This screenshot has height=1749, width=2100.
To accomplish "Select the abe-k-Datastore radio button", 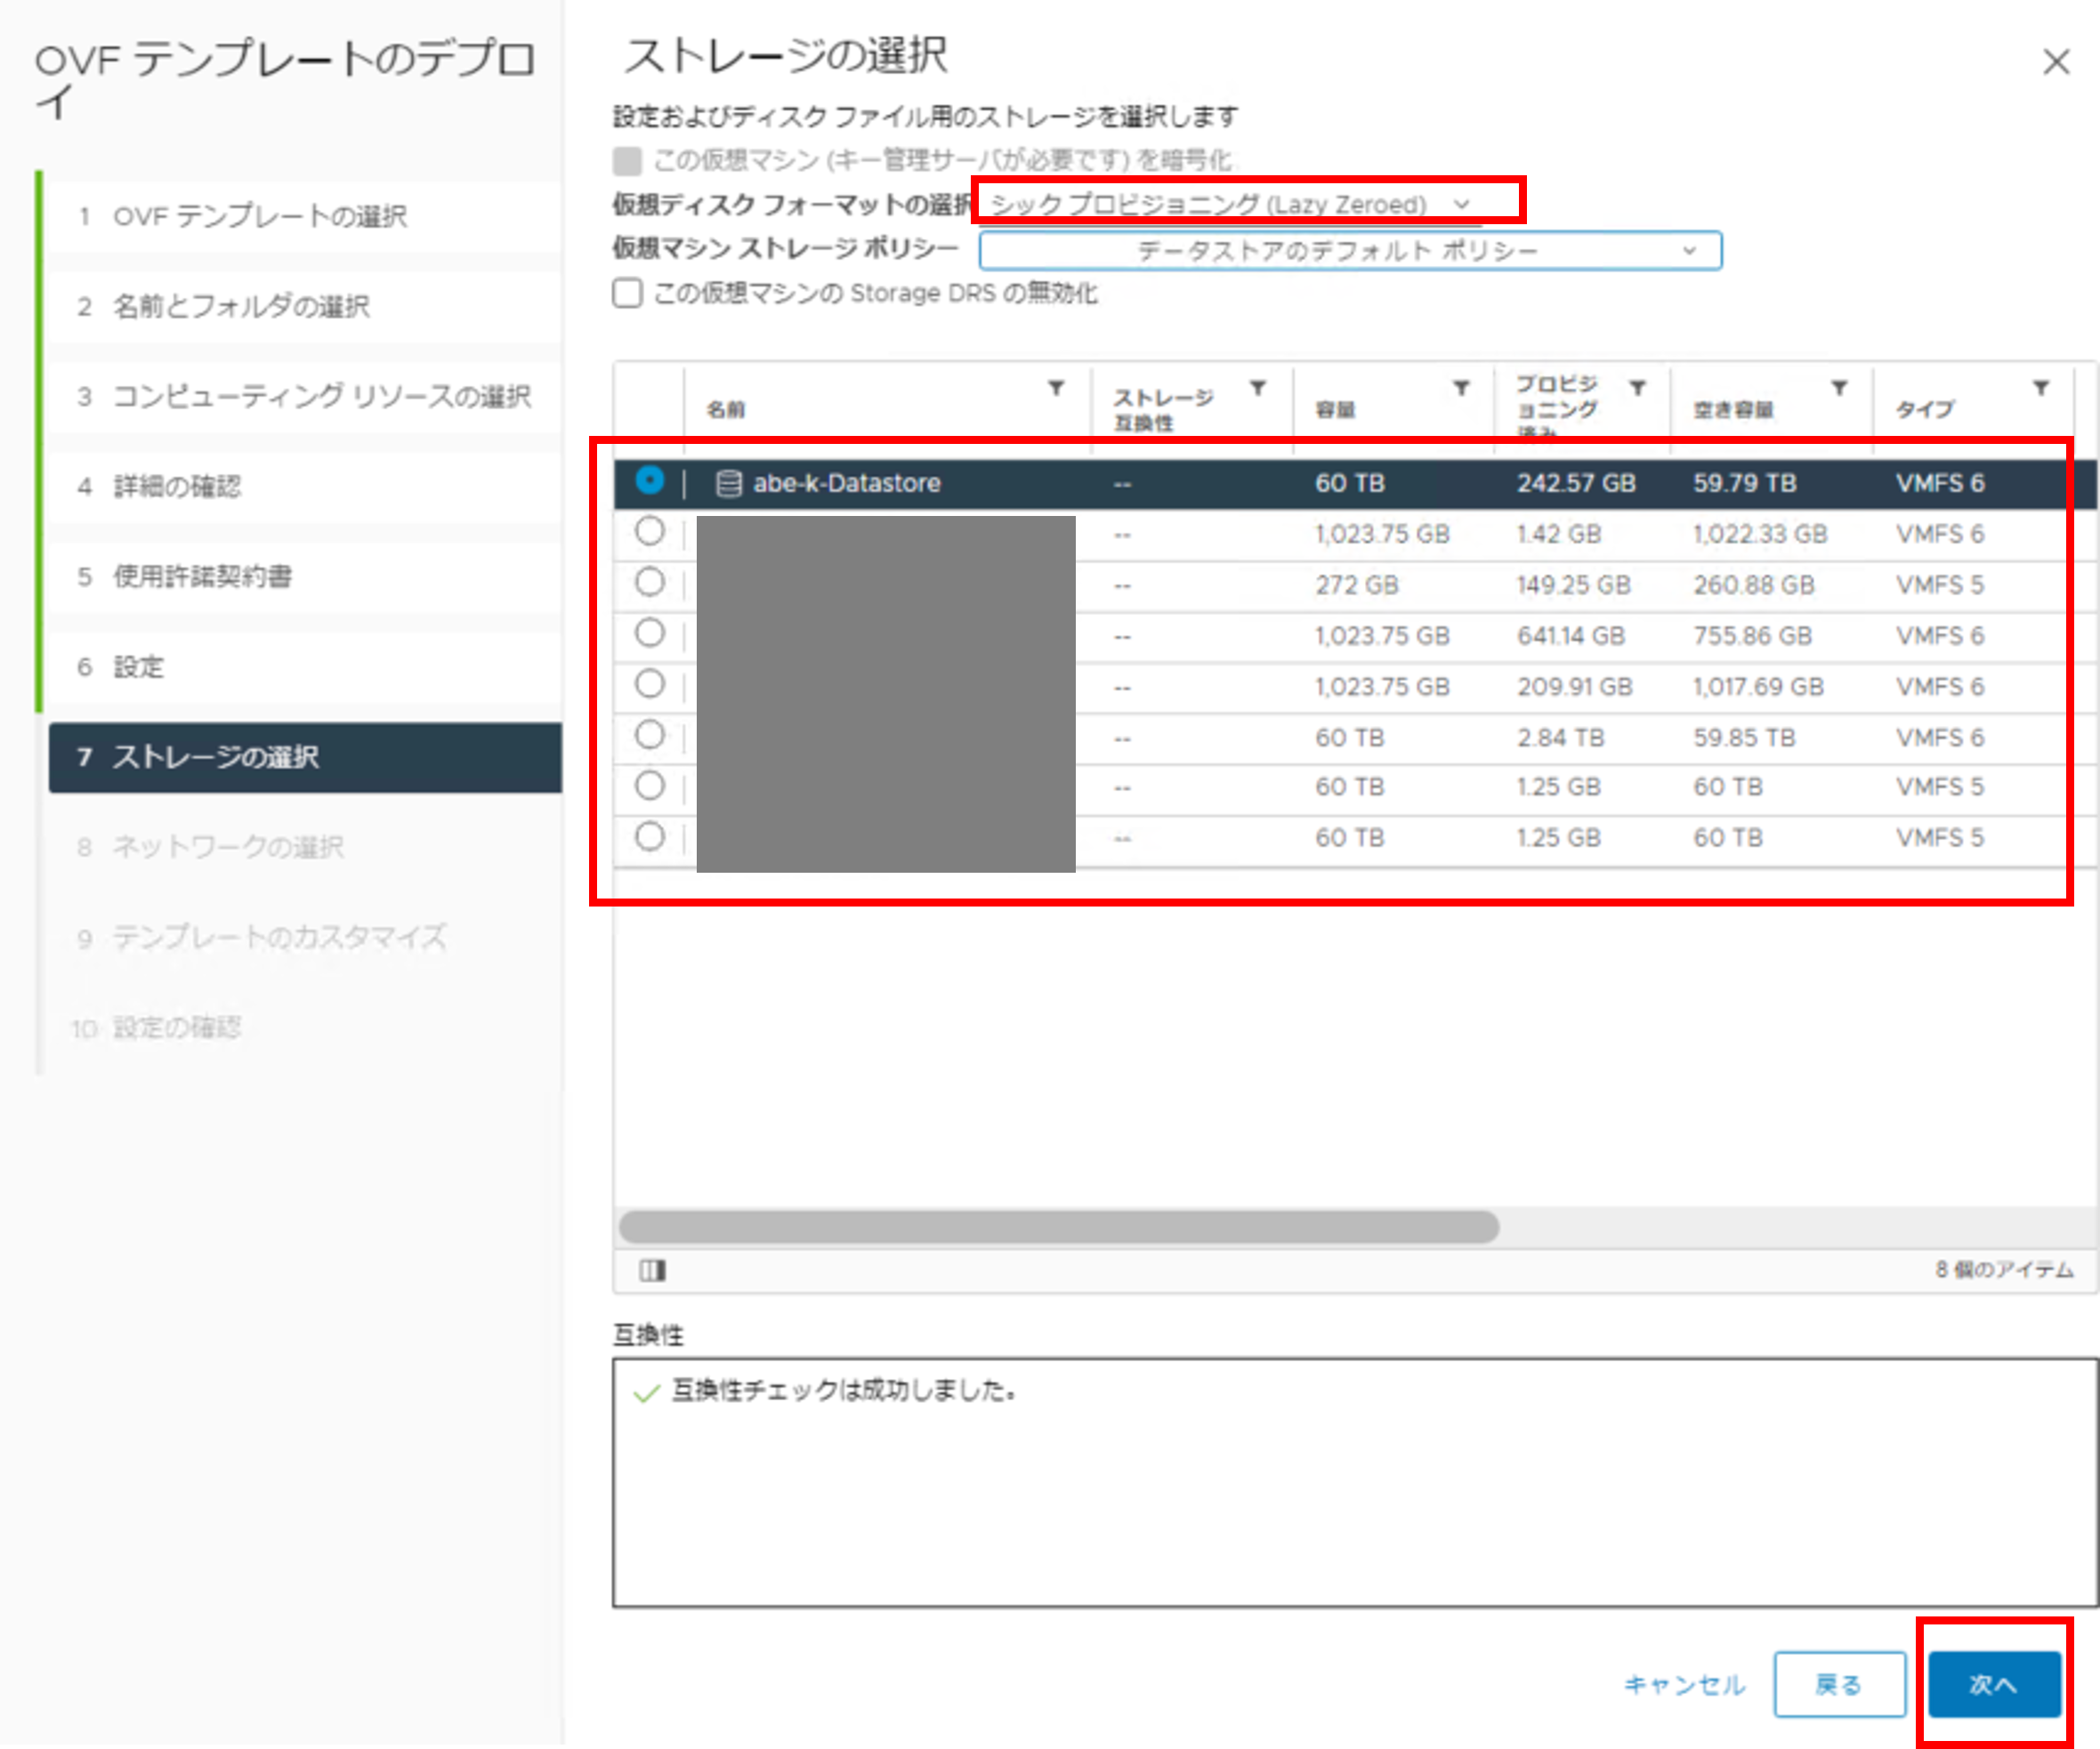I will pyautogui.click(x=650, y=481).
